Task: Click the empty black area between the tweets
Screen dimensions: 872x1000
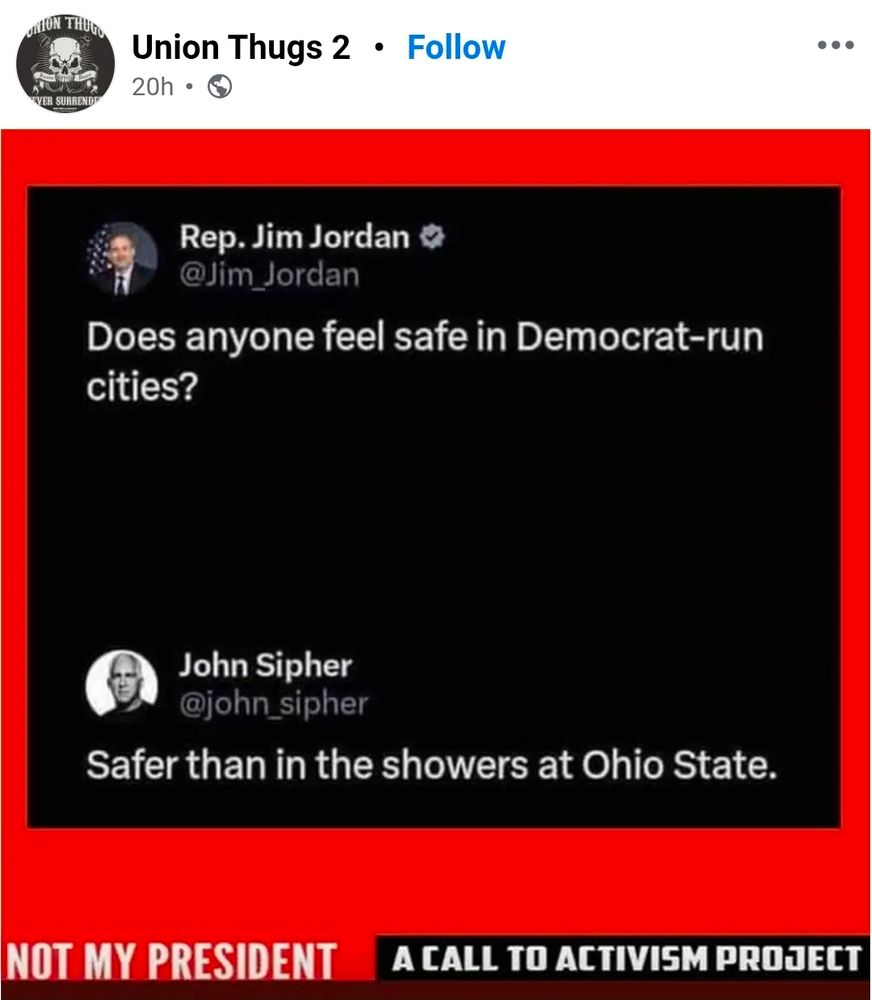Action: point(434,523)
